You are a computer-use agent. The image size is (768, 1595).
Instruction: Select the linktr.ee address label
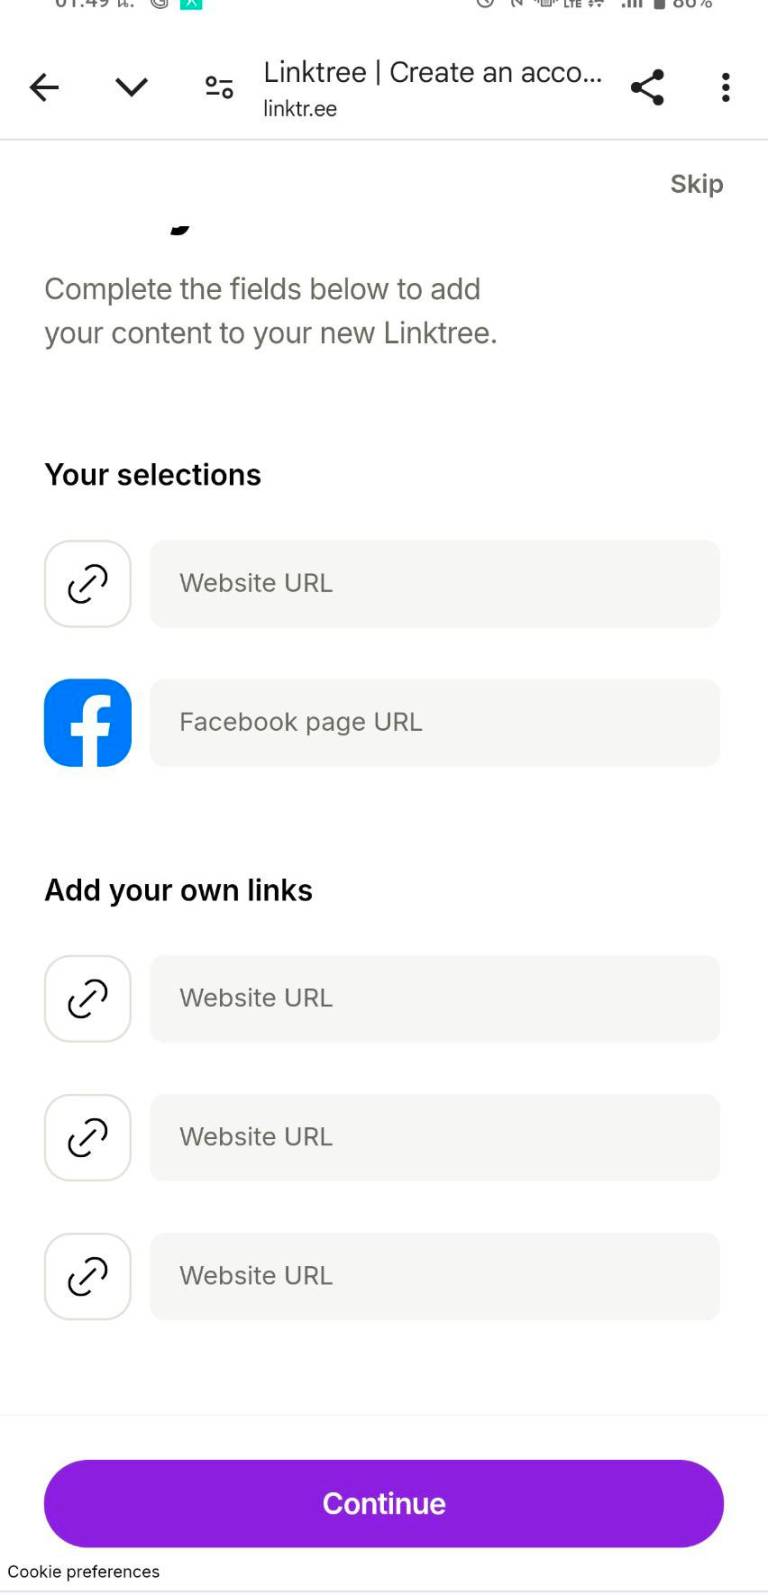[x=301, y=109]
